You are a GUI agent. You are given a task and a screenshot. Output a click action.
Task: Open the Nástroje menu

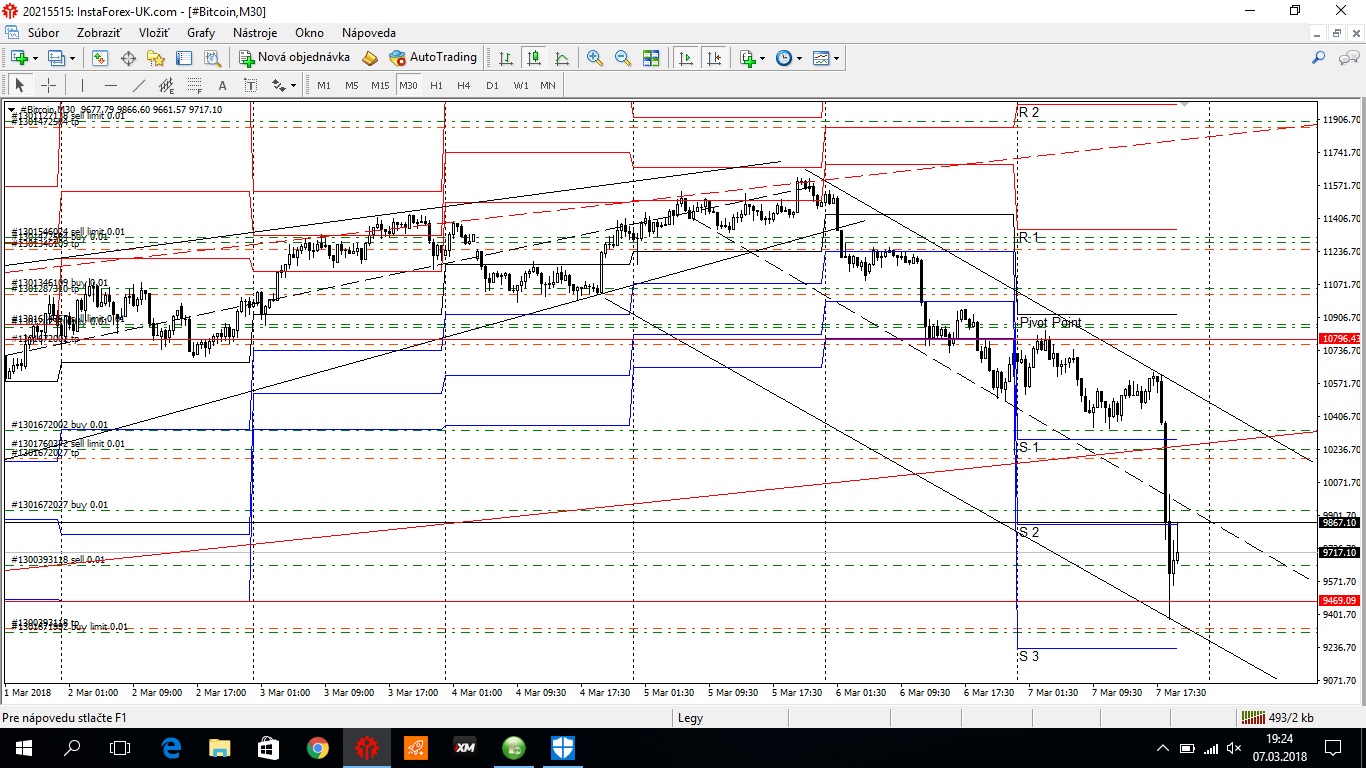pyautogui.click(x=254, y=33)
